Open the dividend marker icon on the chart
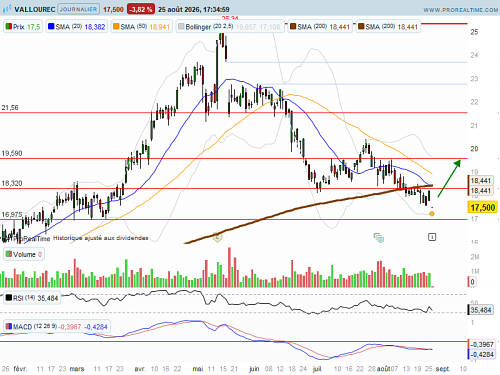Screen dimensions: 500x375 [x=217, y=237]
